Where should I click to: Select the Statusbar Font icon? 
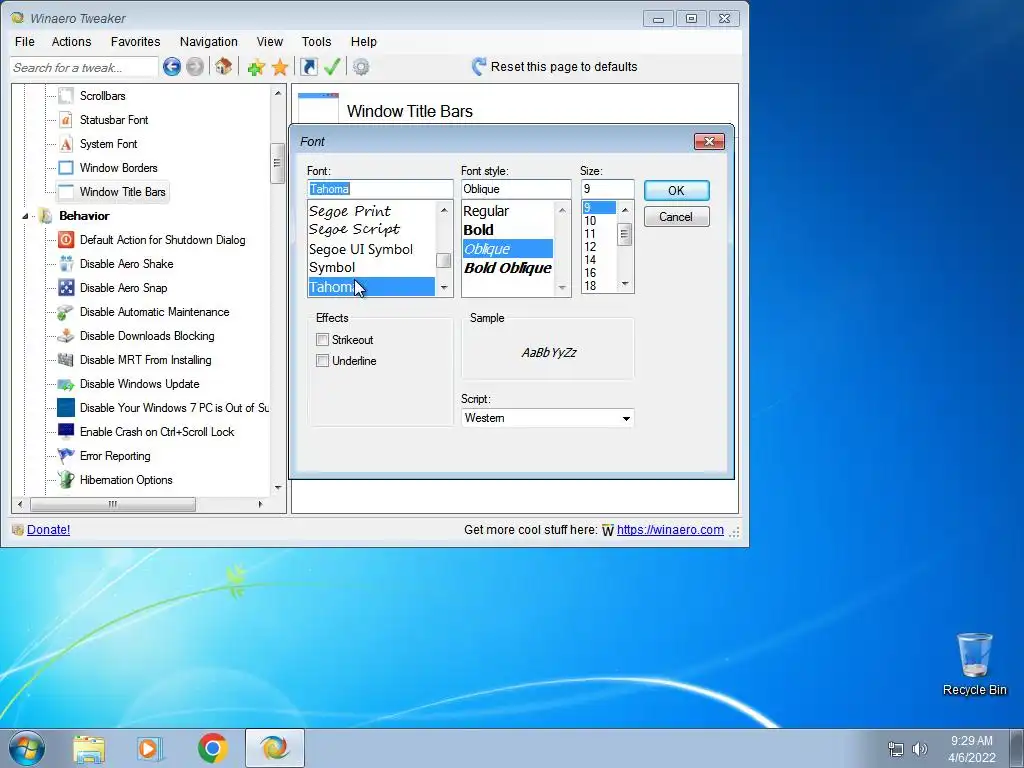(x=66, y=120)
